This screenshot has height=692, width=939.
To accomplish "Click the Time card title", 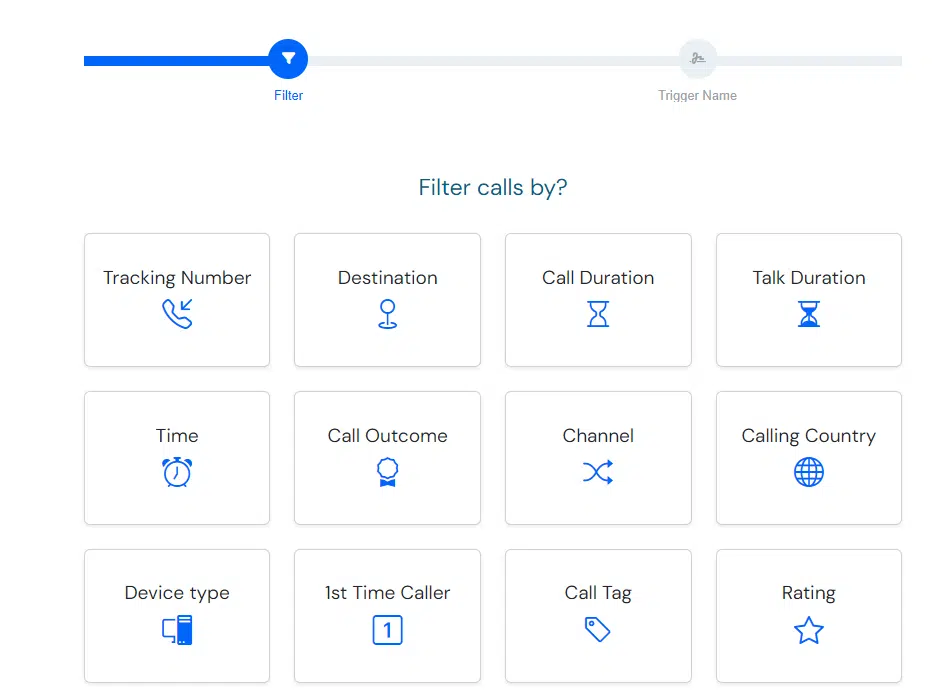I will 177,435.
